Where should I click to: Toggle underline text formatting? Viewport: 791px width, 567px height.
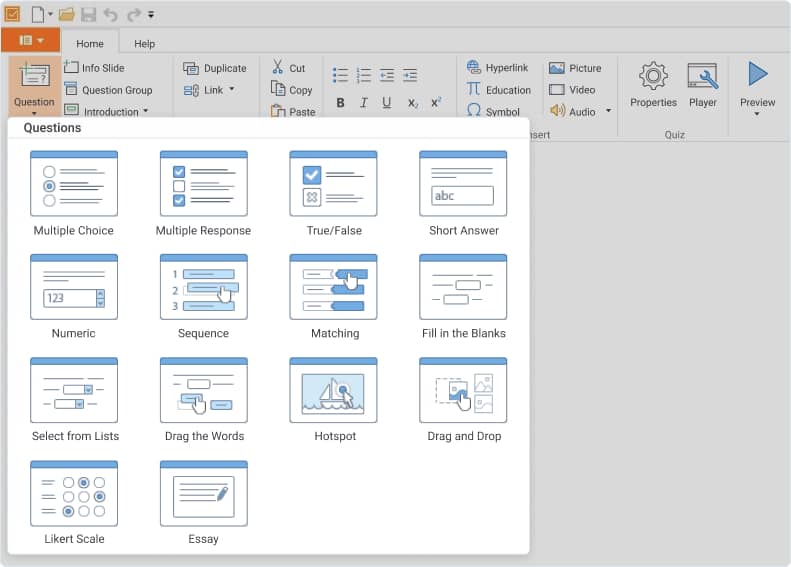pos(386,103)
